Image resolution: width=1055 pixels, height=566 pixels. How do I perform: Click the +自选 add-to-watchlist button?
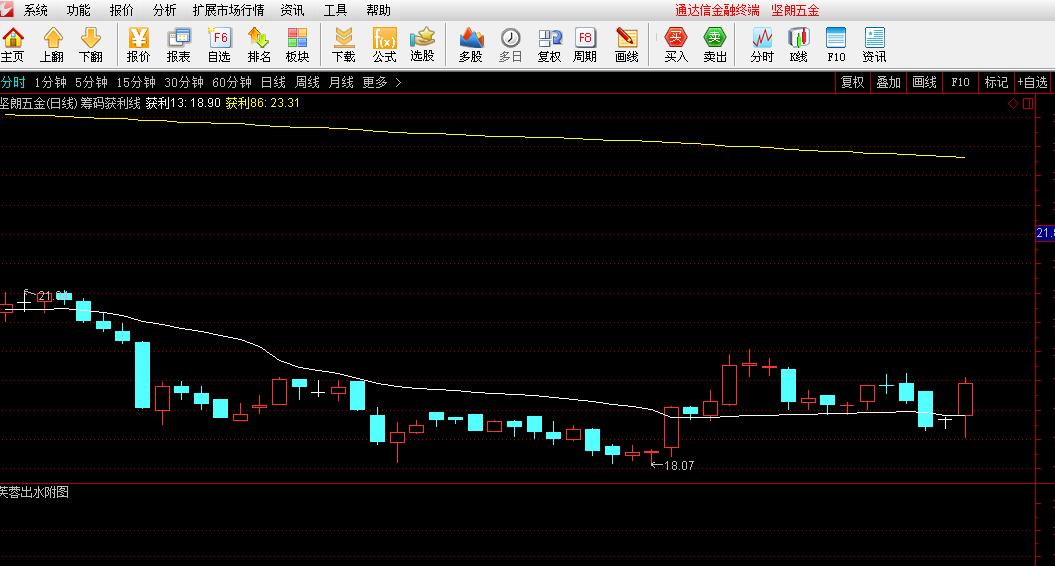pyautogui.click(x=1033, y=82)
